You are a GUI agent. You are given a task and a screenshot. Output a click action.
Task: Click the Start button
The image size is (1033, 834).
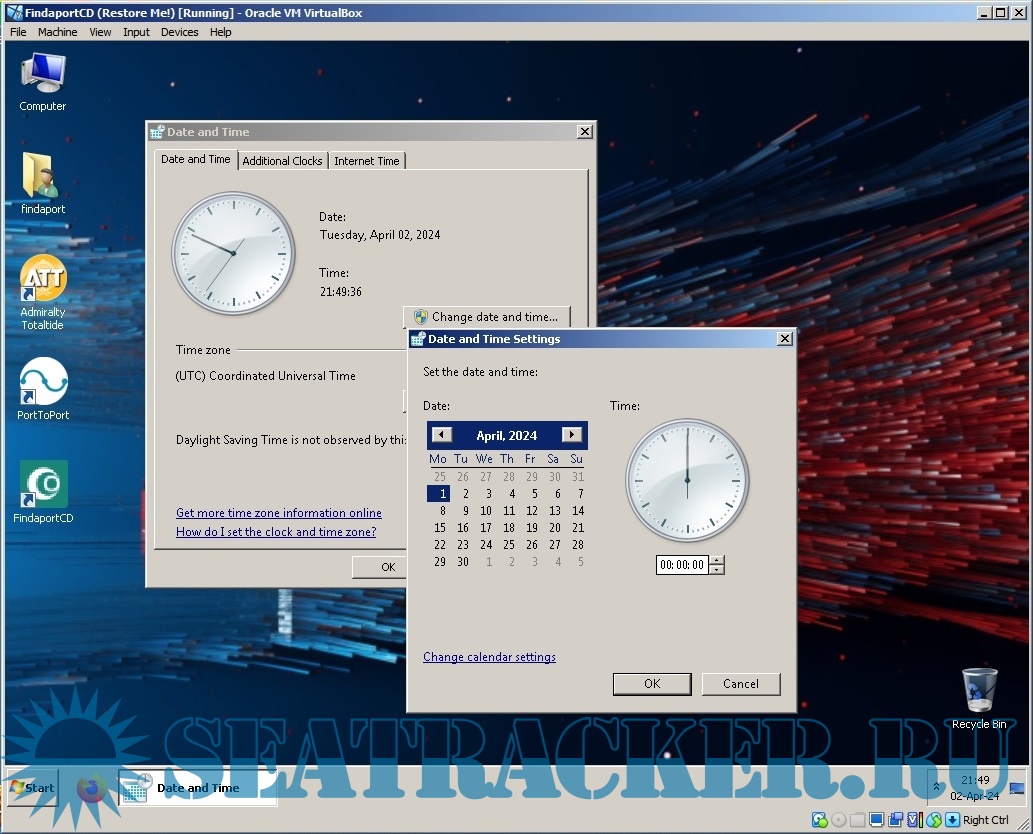(x=32, y=788)
